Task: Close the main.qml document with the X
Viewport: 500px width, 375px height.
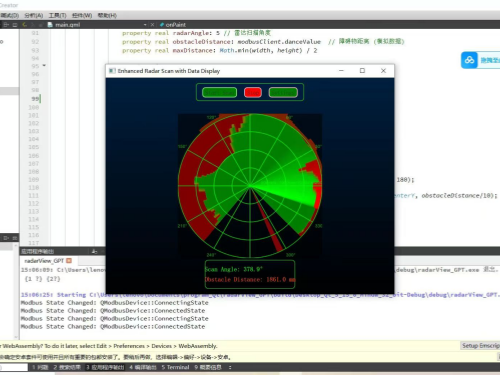Action: (x=152, y=25)
